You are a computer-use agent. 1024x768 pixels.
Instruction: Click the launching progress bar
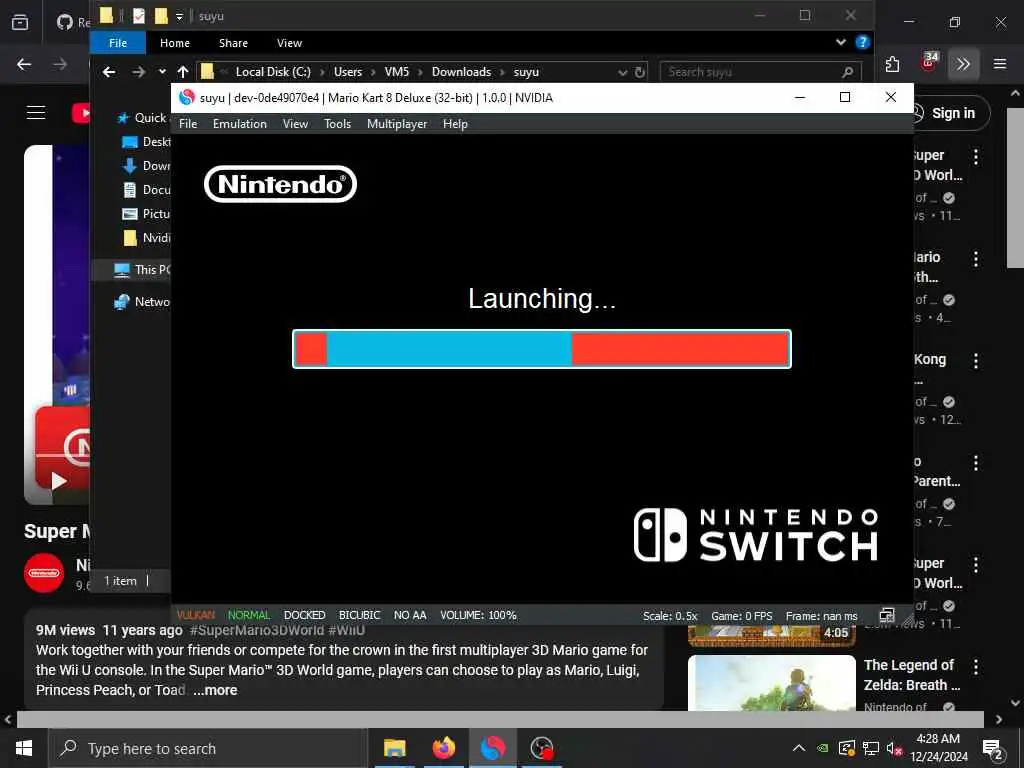tap(542, 349)
